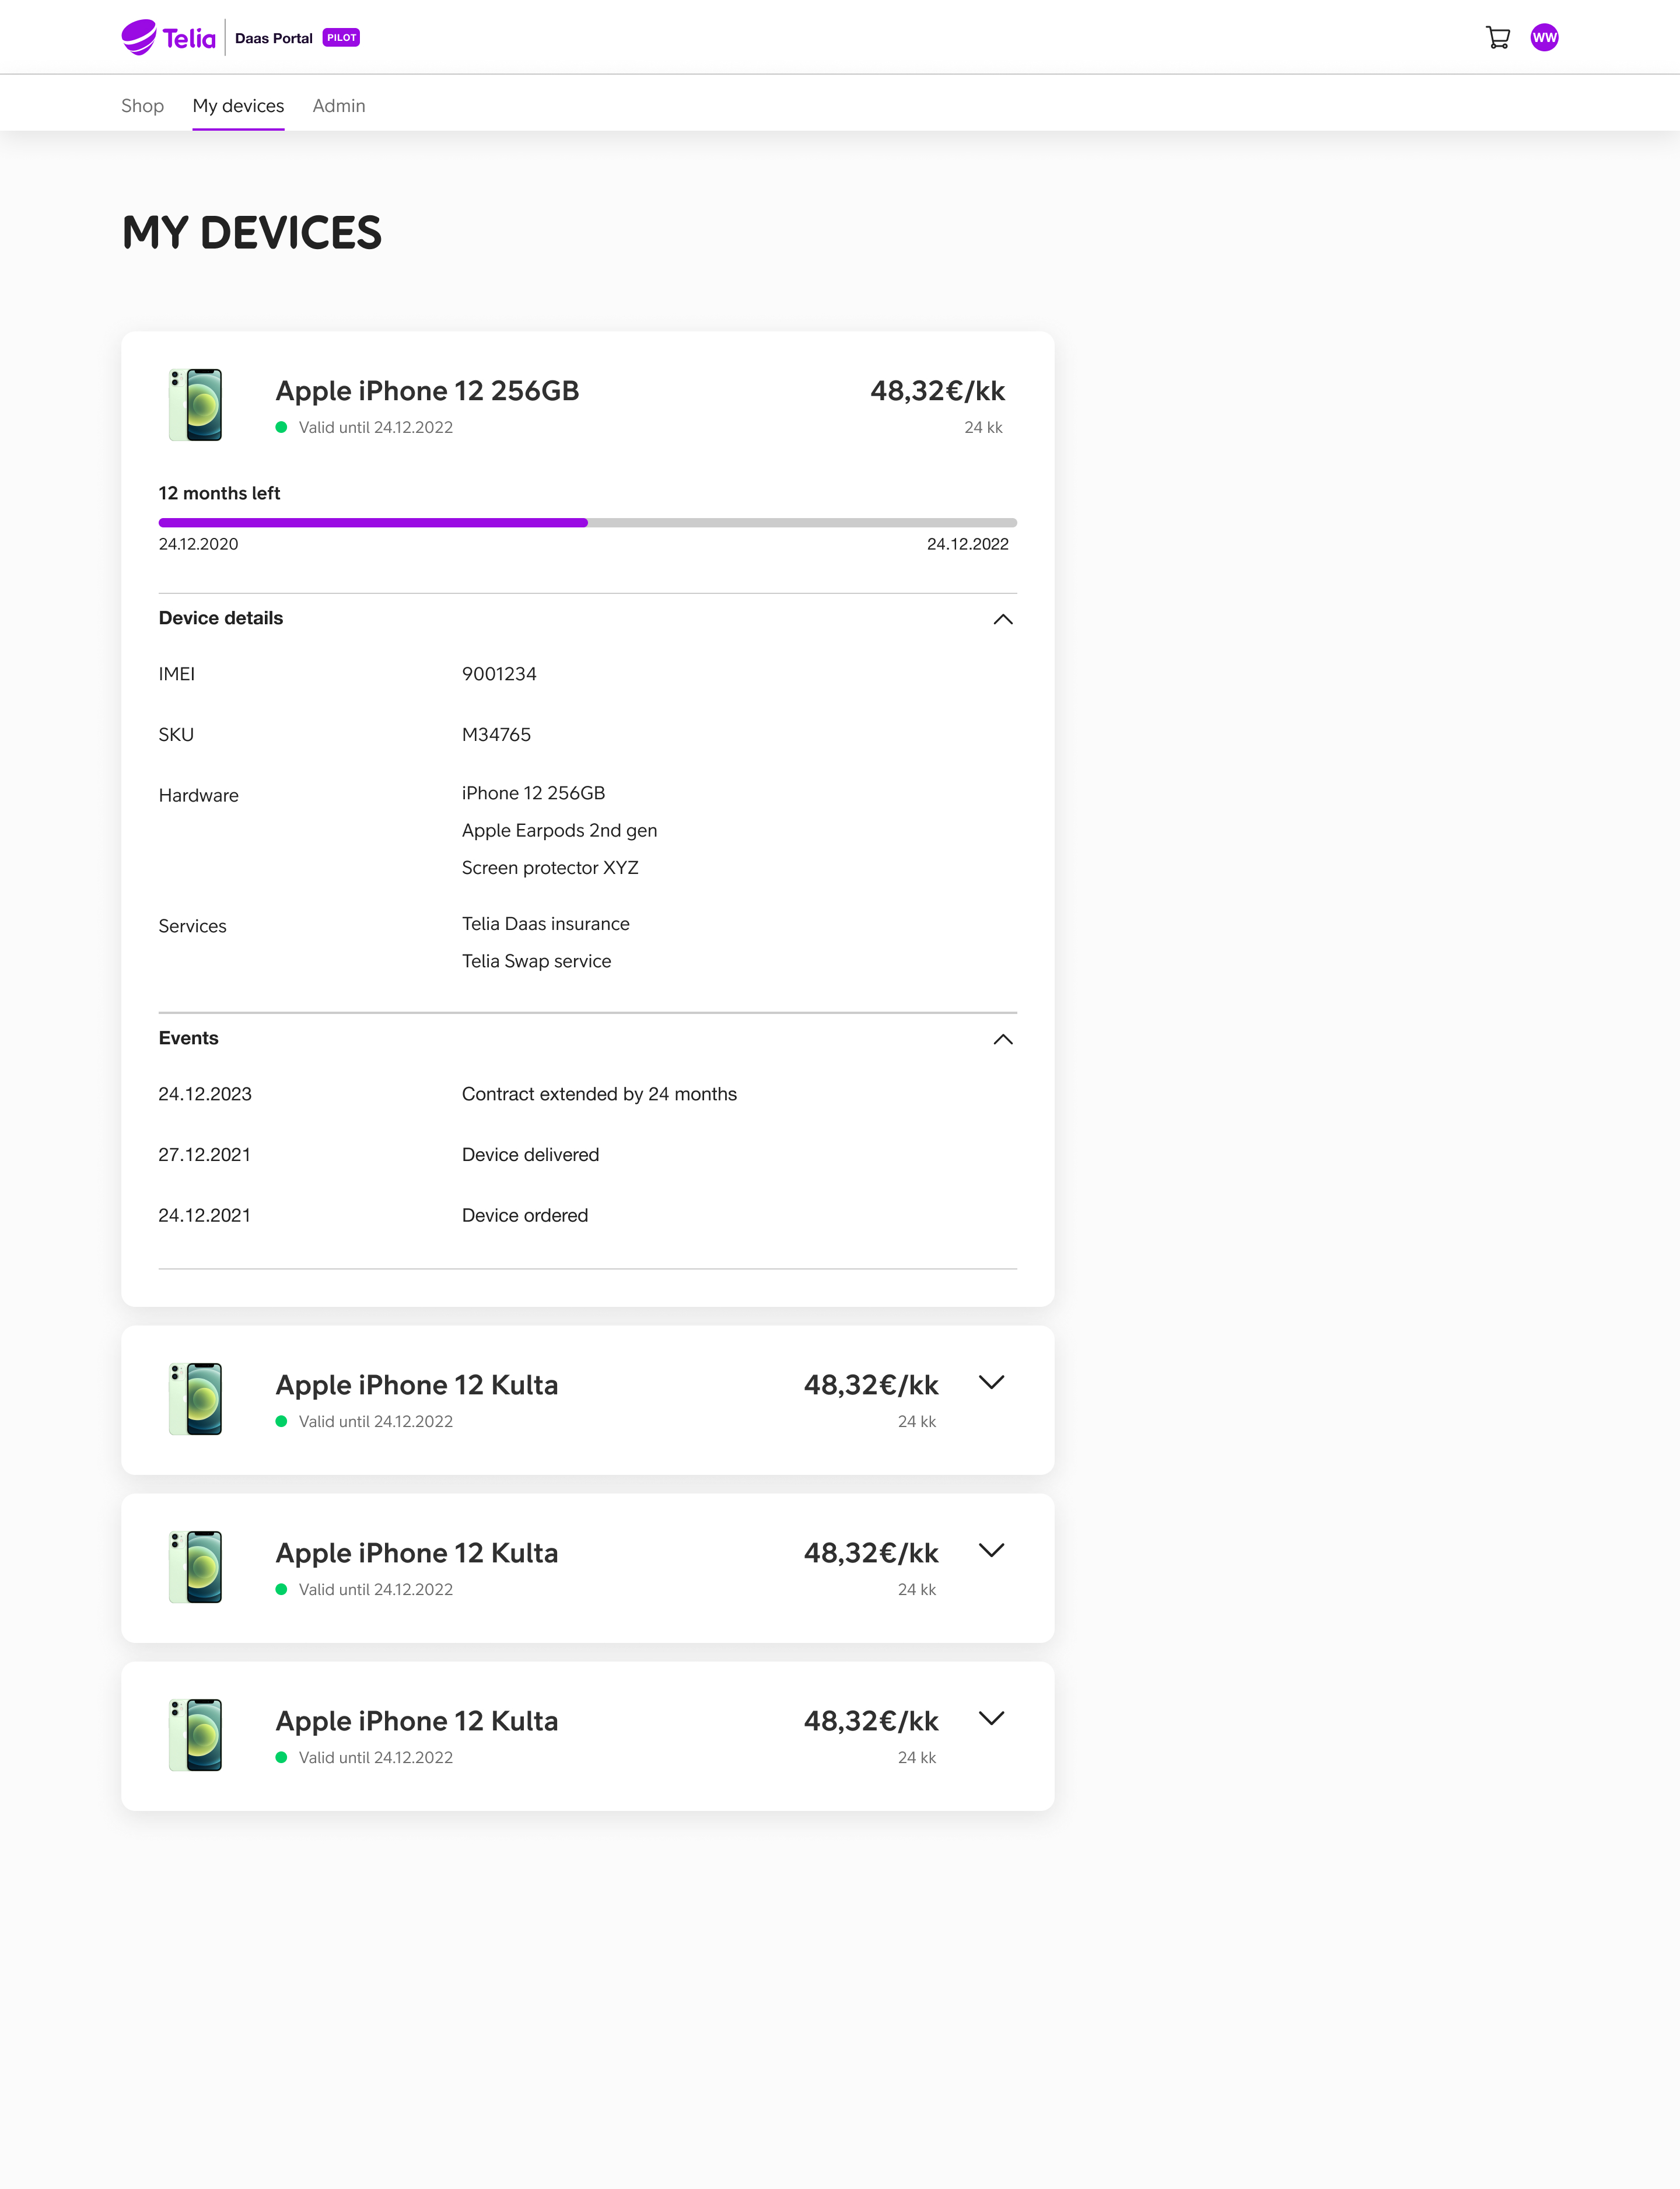Click the second Apple iPhone 12 Kulta title
The height and width of the screenshot is (2189, 1680).
click(x=417, y=1553)
